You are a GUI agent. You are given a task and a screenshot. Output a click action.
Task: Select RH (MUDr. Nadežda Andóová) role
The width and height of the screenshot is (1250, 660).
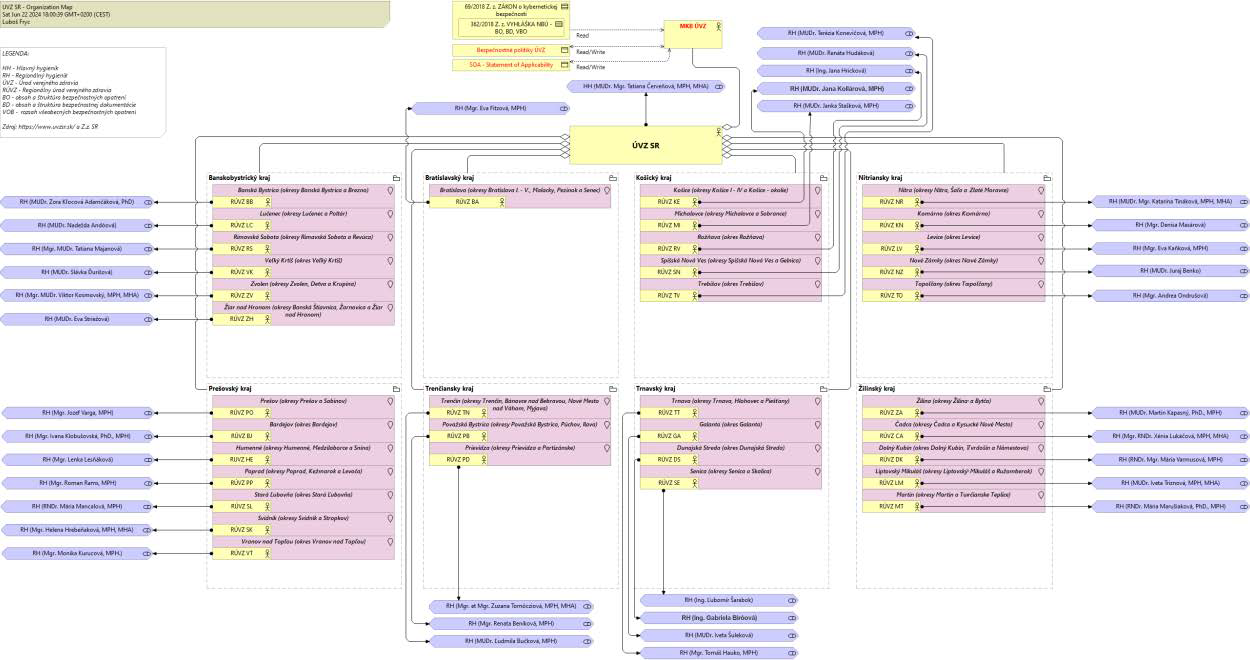pyautogui.click(x=77, y=225)
